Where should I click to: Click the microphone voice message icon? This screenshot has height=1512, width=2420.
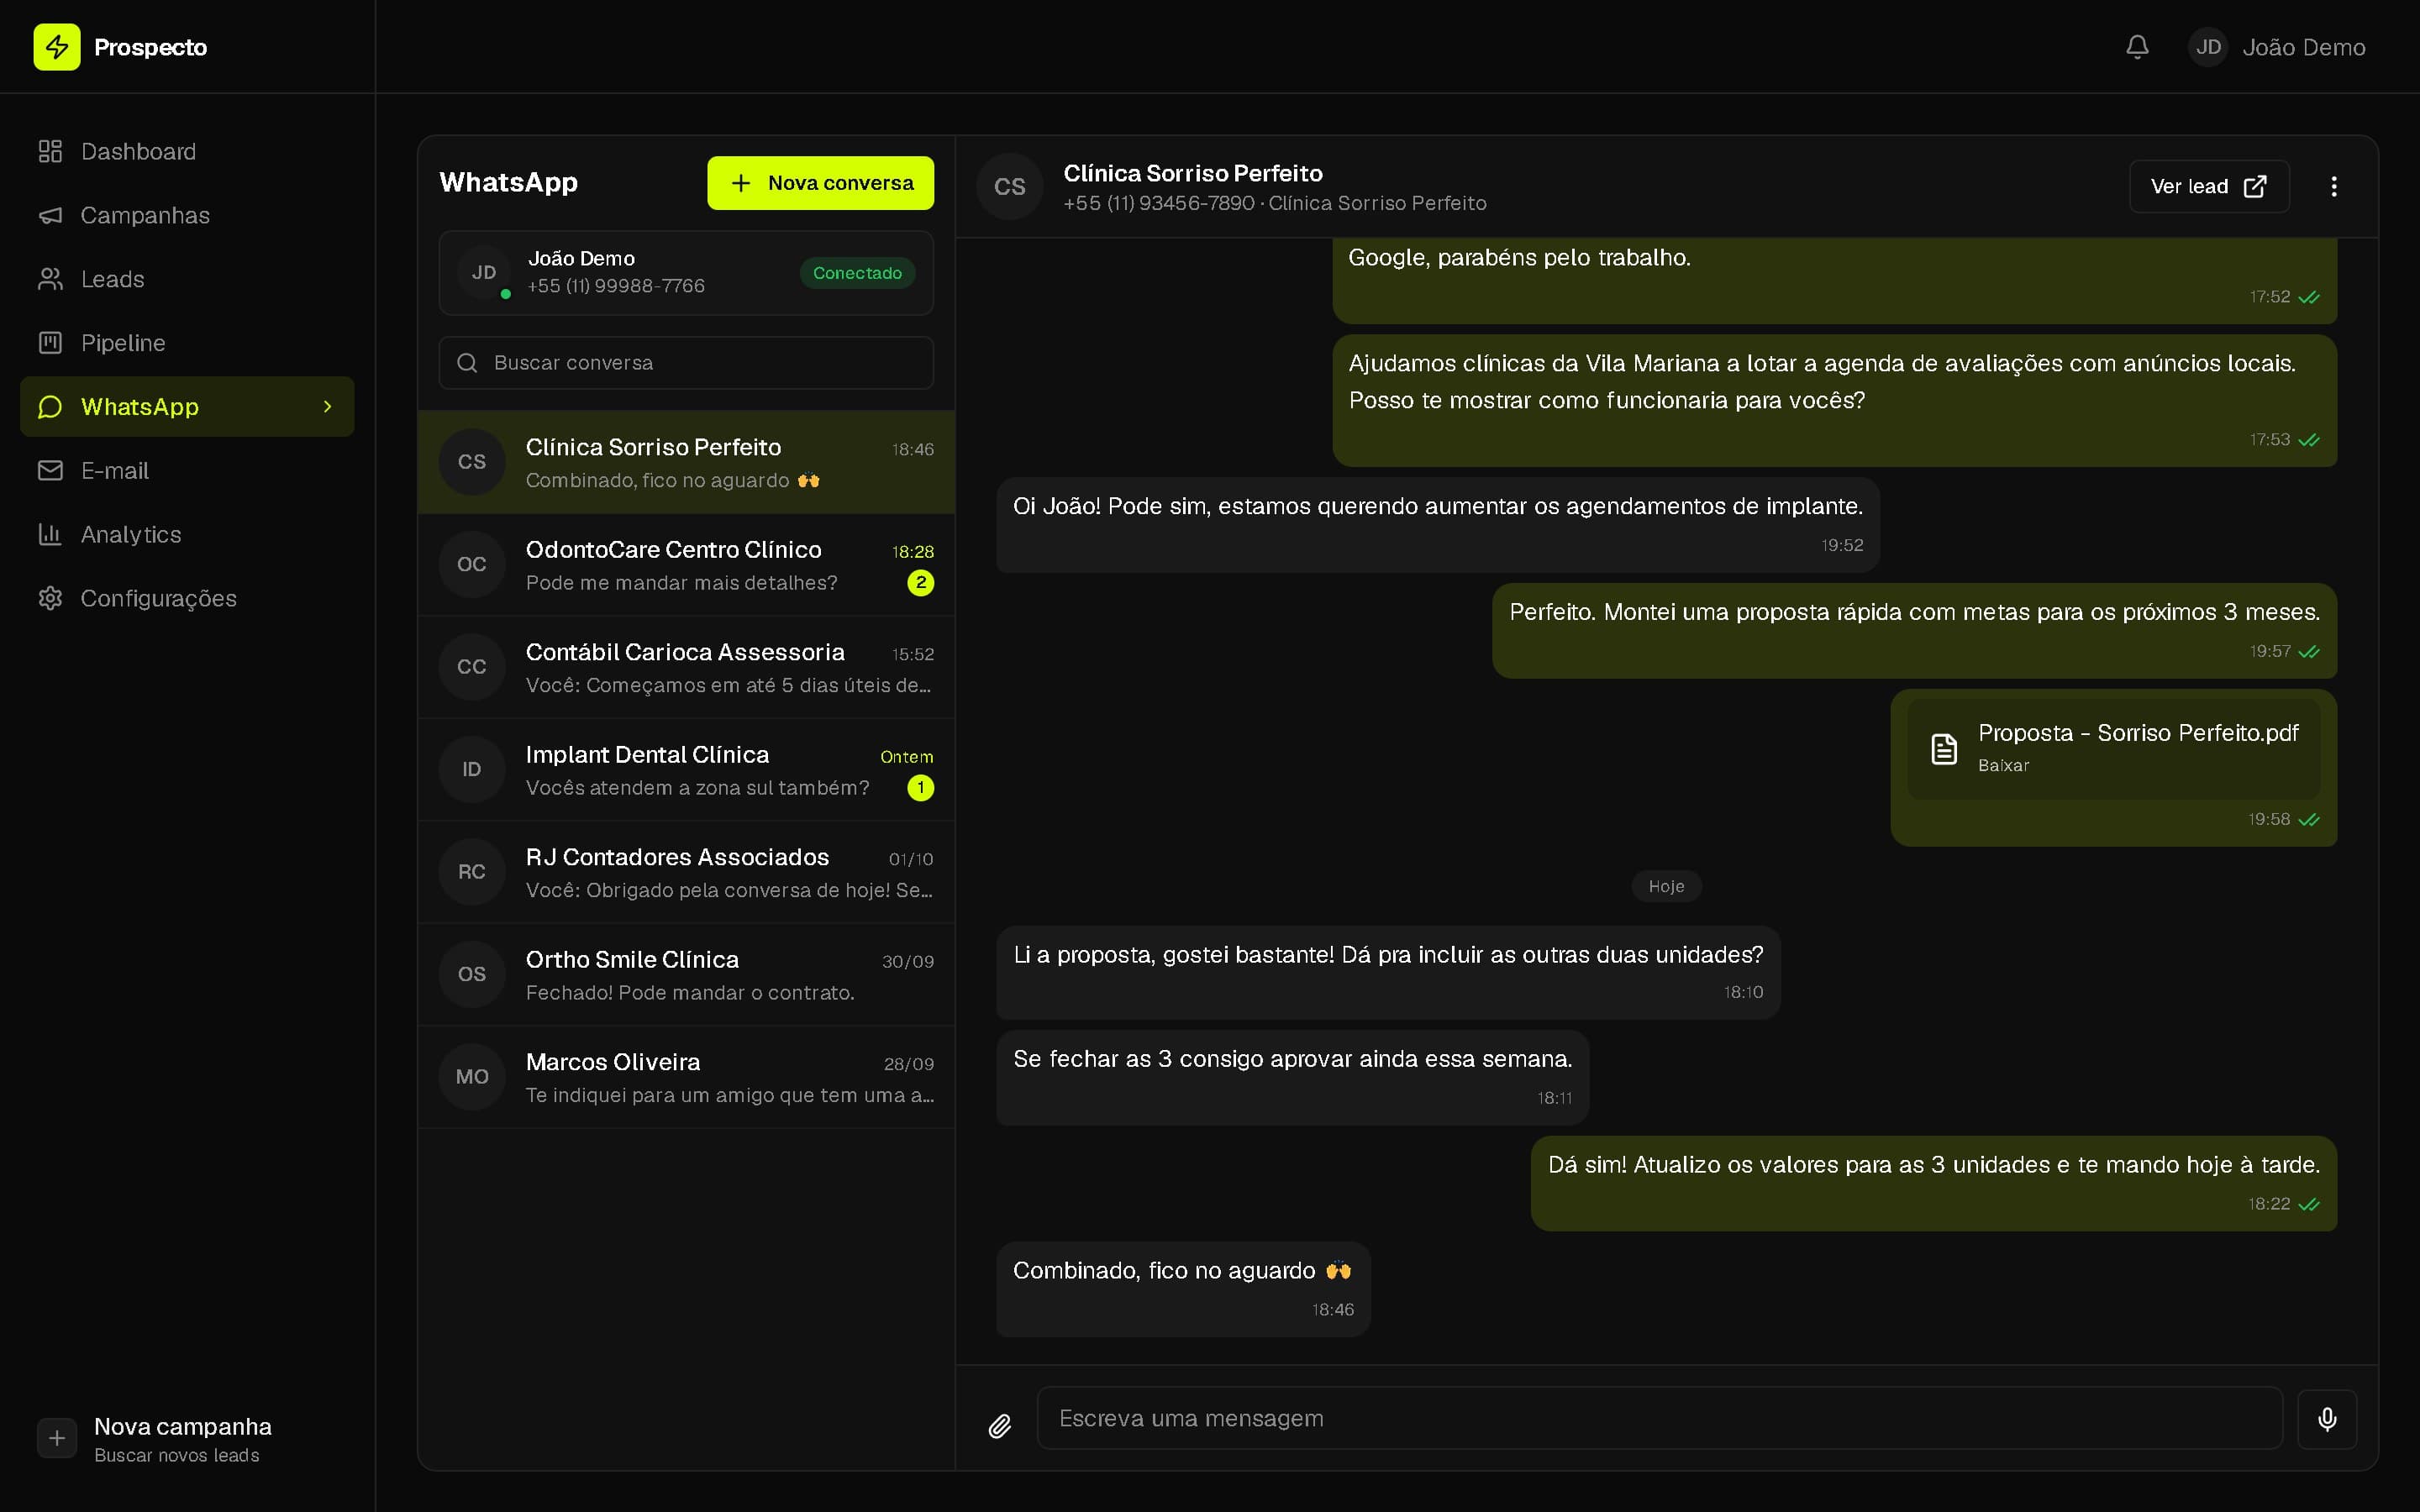2327,1418
